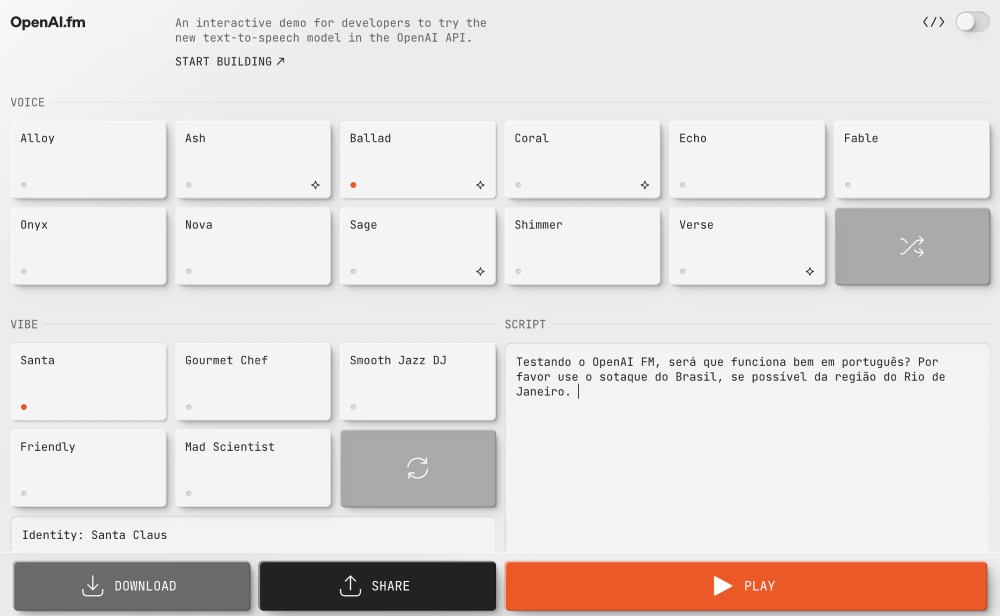The image size is (1000, 616).
Task: Choose the Shimmer voice
Action: coord(582,246)
